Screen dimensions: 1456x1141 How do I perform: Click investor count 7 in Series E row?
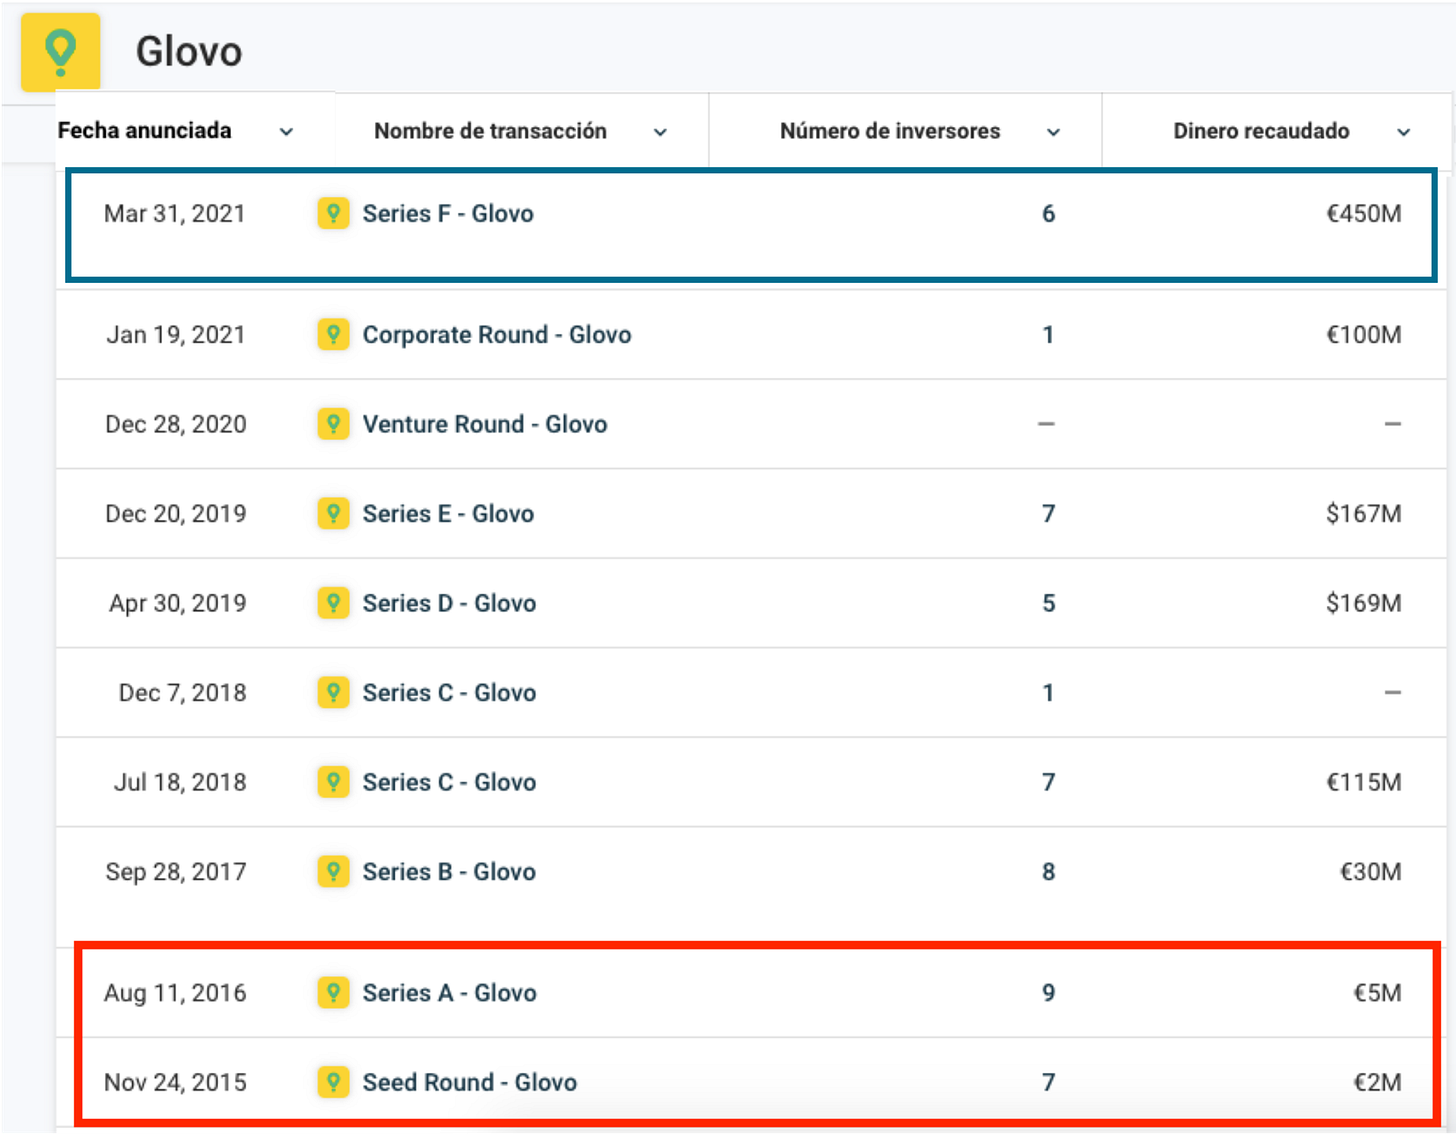[x=1048, y=513]
